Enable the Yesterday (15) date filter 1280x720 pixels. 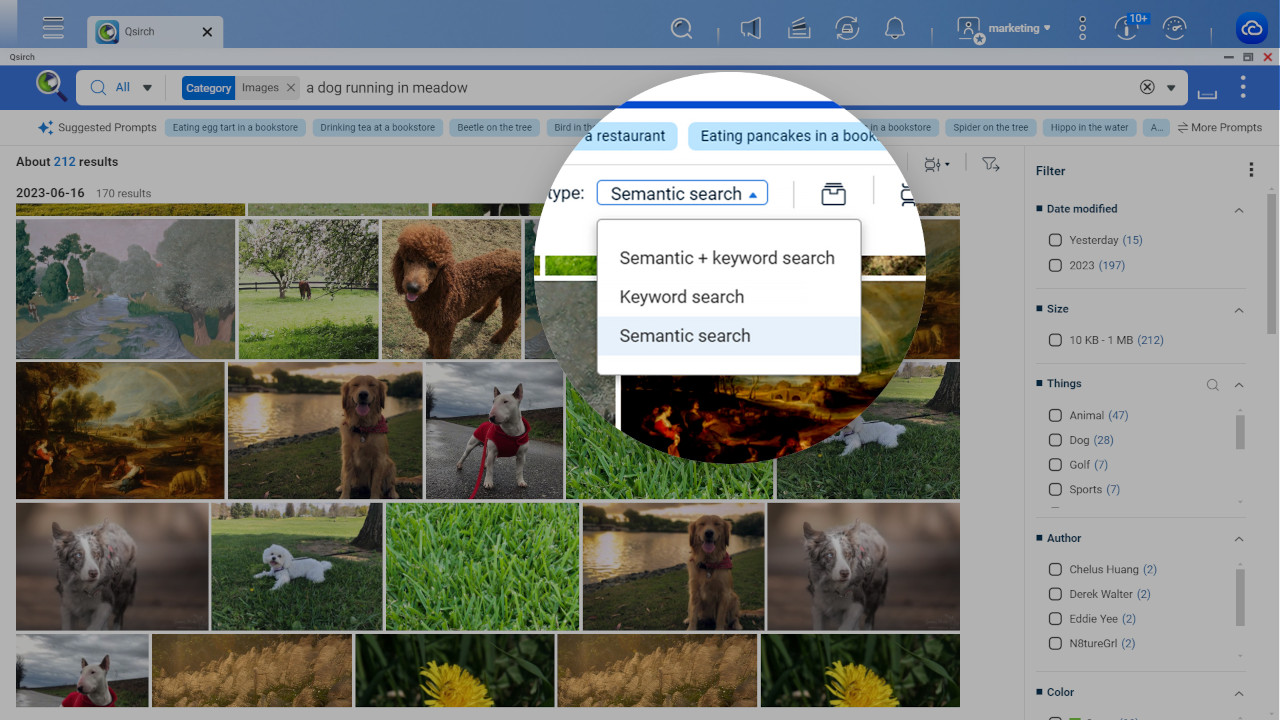click(1055, 240)
